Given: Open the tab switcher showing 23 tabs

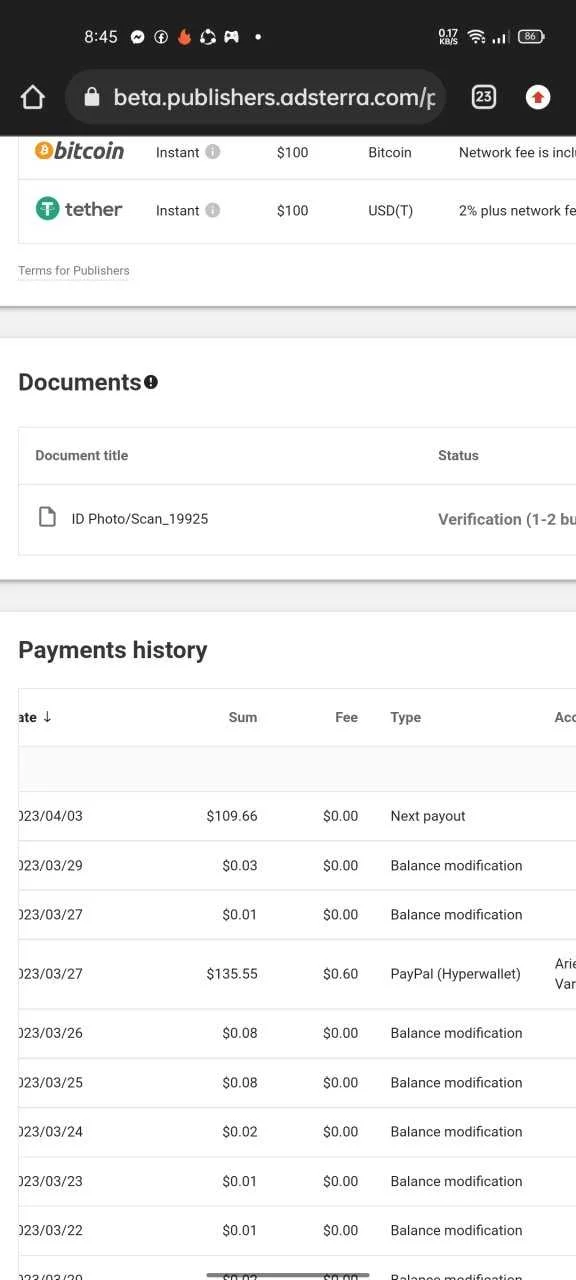Looking at the screenshot, I should (484, 97).
